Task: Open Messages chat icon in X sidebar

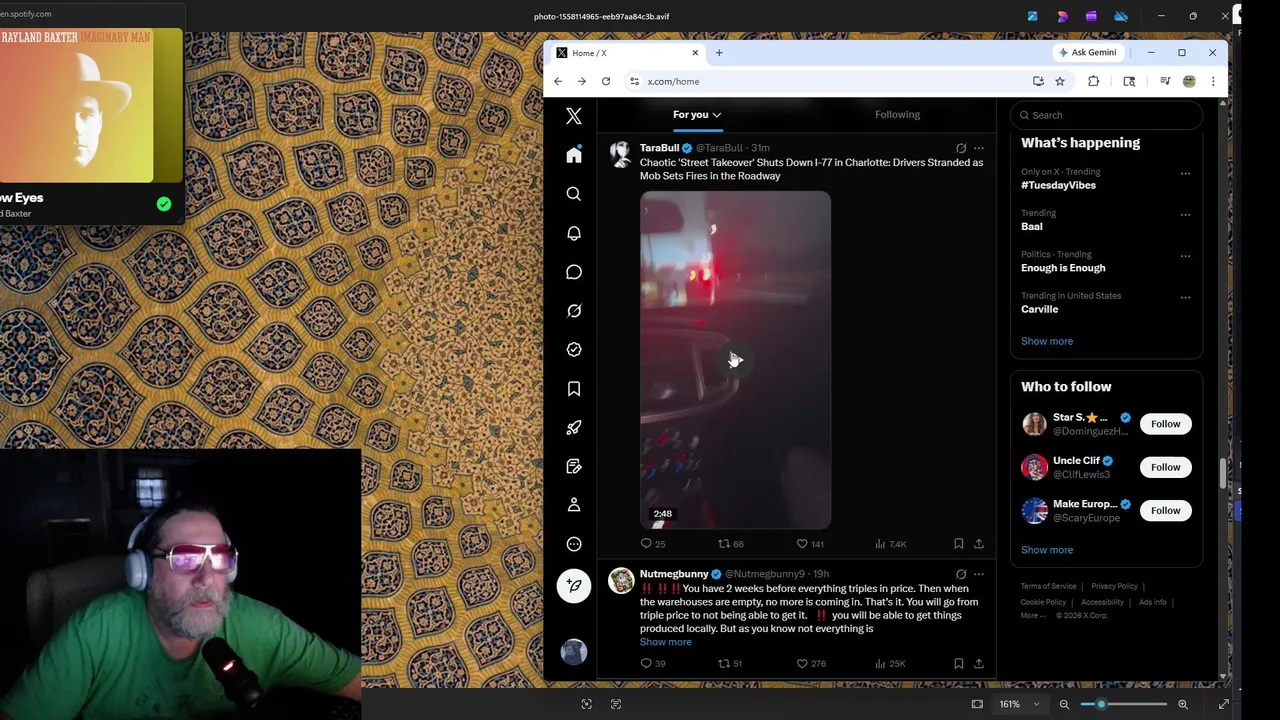Action: [x=574, y=272]
